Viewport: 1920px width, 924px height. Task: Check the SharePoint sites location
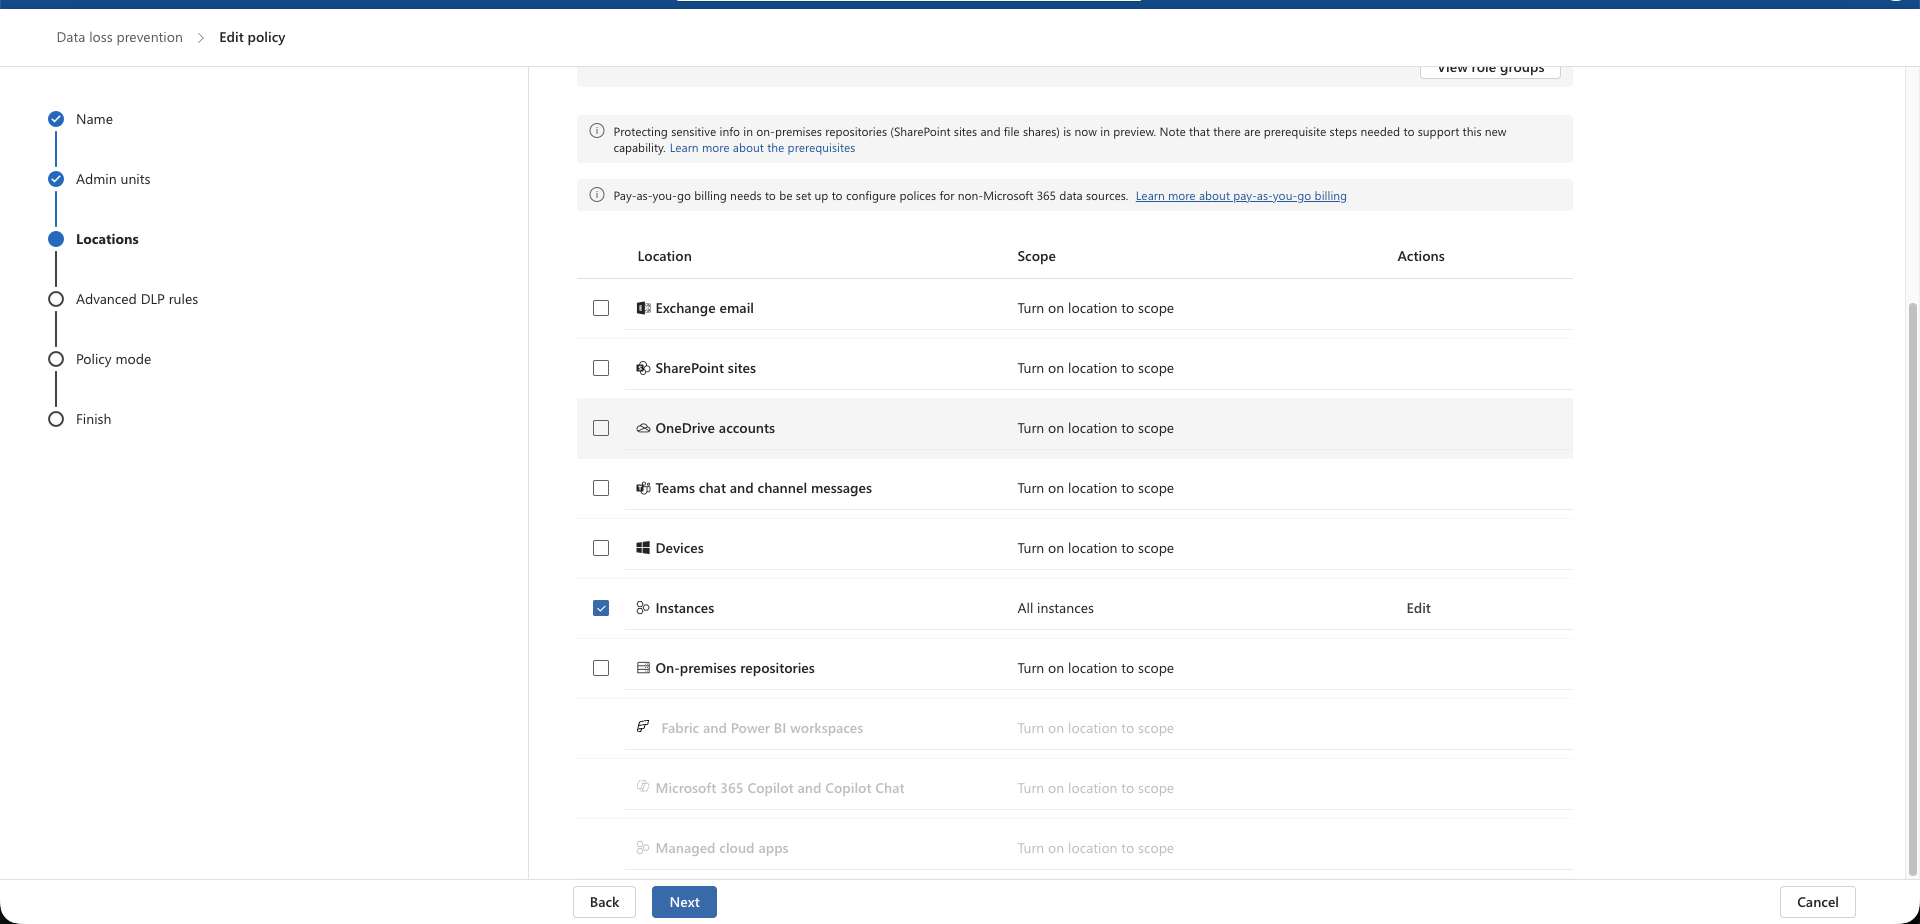pos(601,368)
